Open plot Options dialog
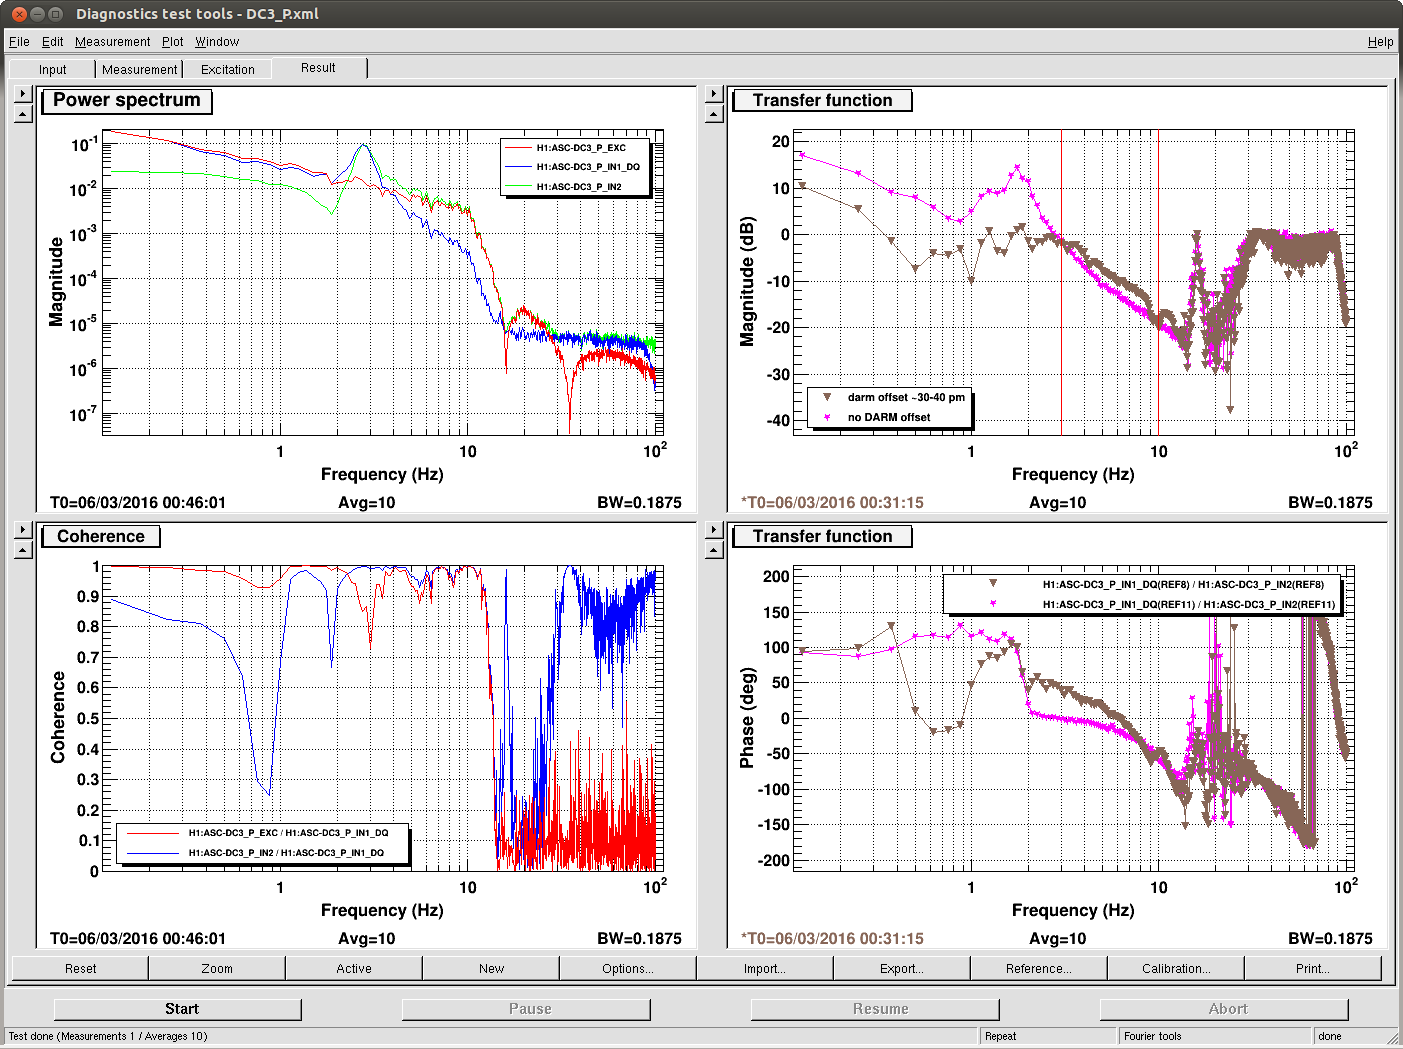 point(628,968)
